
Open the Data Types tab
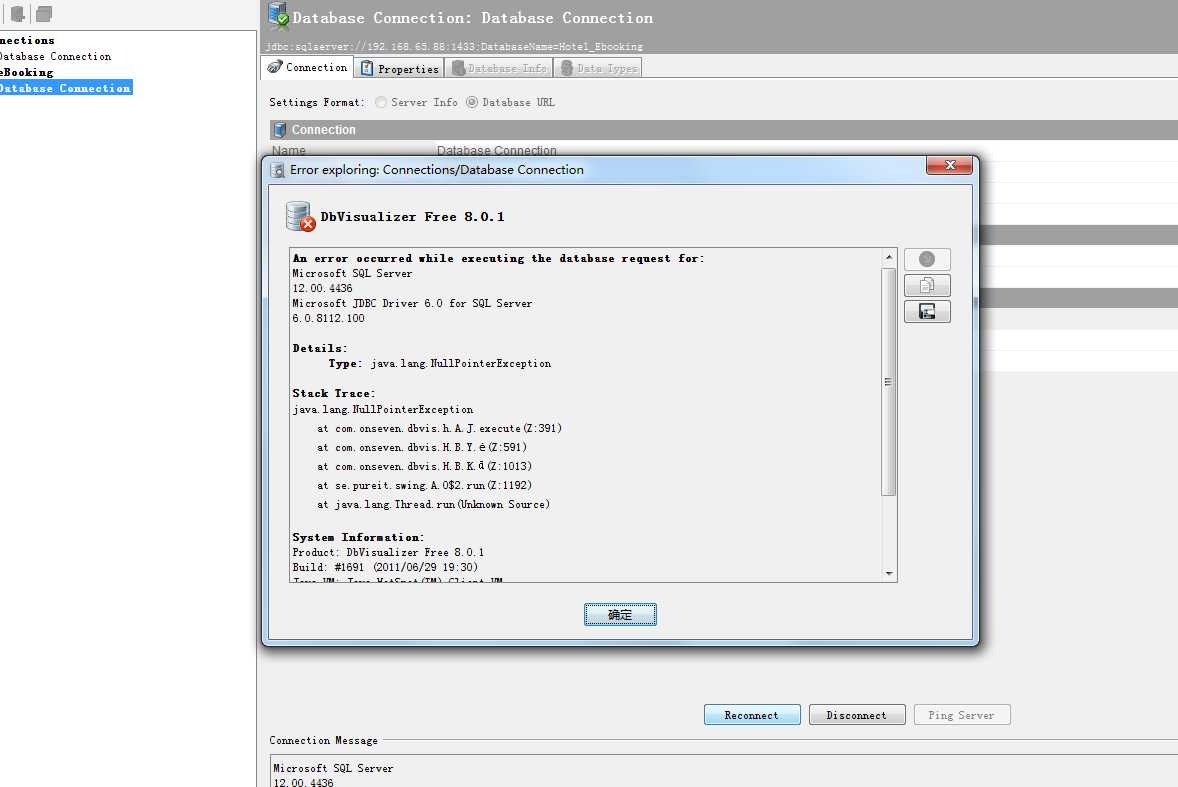(x=599, y=68)
